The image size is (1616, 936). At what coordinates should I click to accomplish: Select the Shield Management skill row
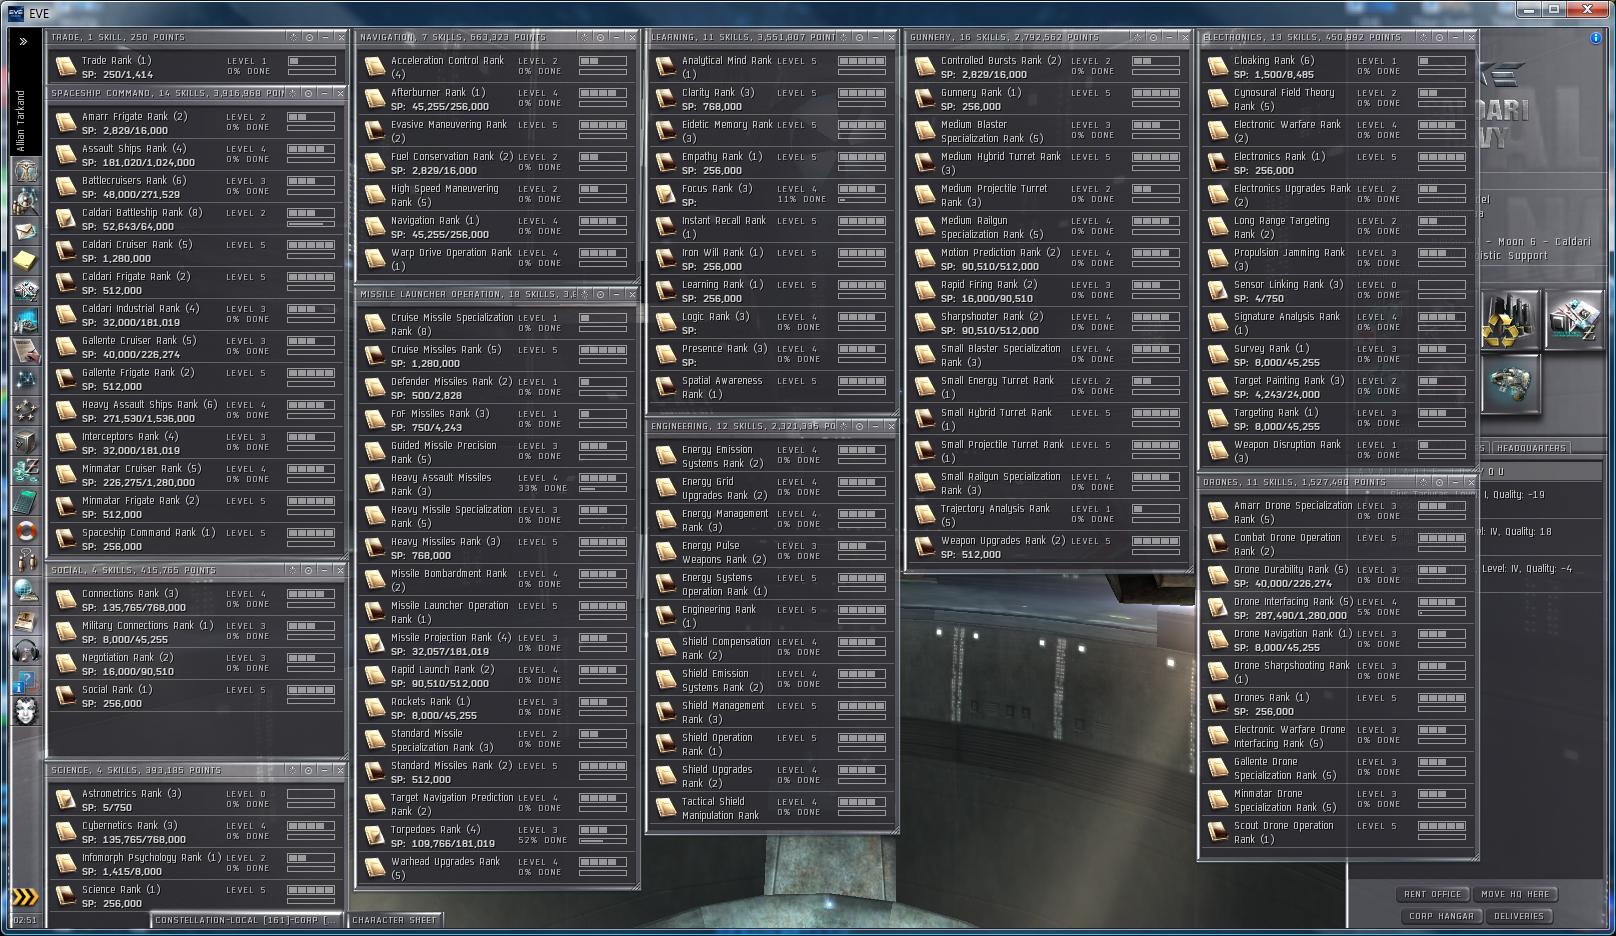(x=771, y=712)
